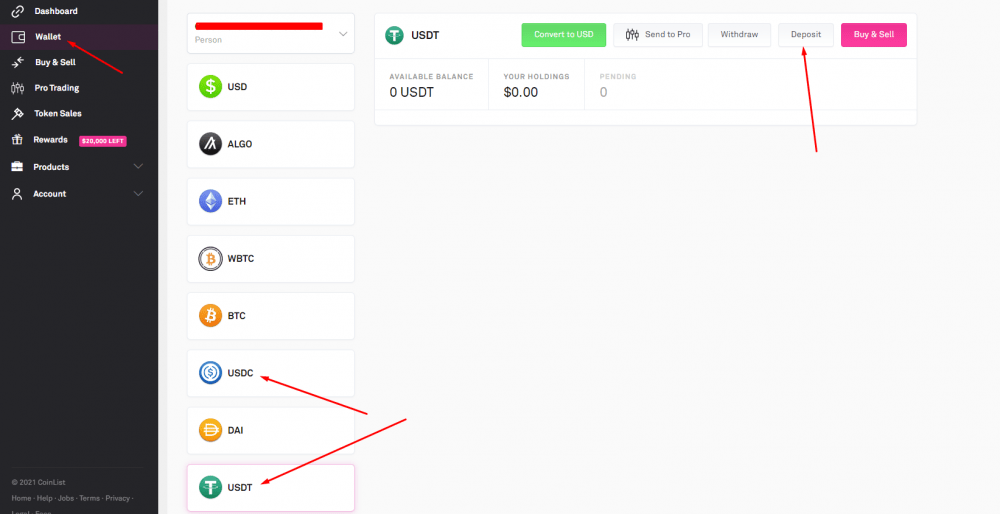Expand the Products menu chevron
The width and height of the screenshot is (1000, 514).
[x=138, y=166]
